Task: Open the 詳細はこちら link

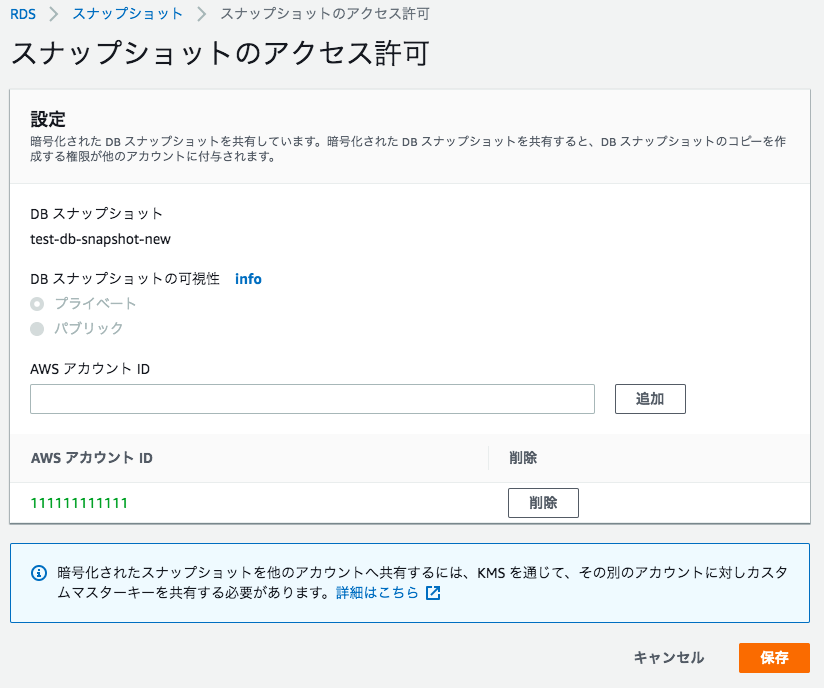Action: pos(377,593)
